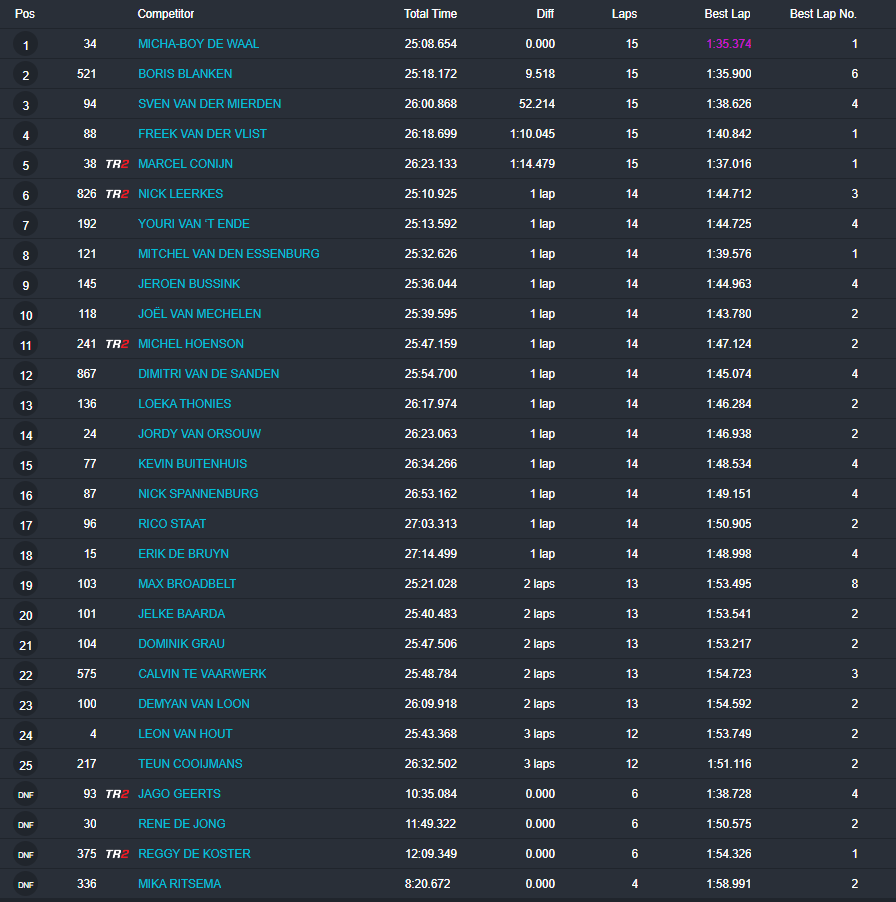This screenshot has width=896, height=902.
Task: Click the DNF badge for Mika Ritsema
Action: [x=26, y=885]
